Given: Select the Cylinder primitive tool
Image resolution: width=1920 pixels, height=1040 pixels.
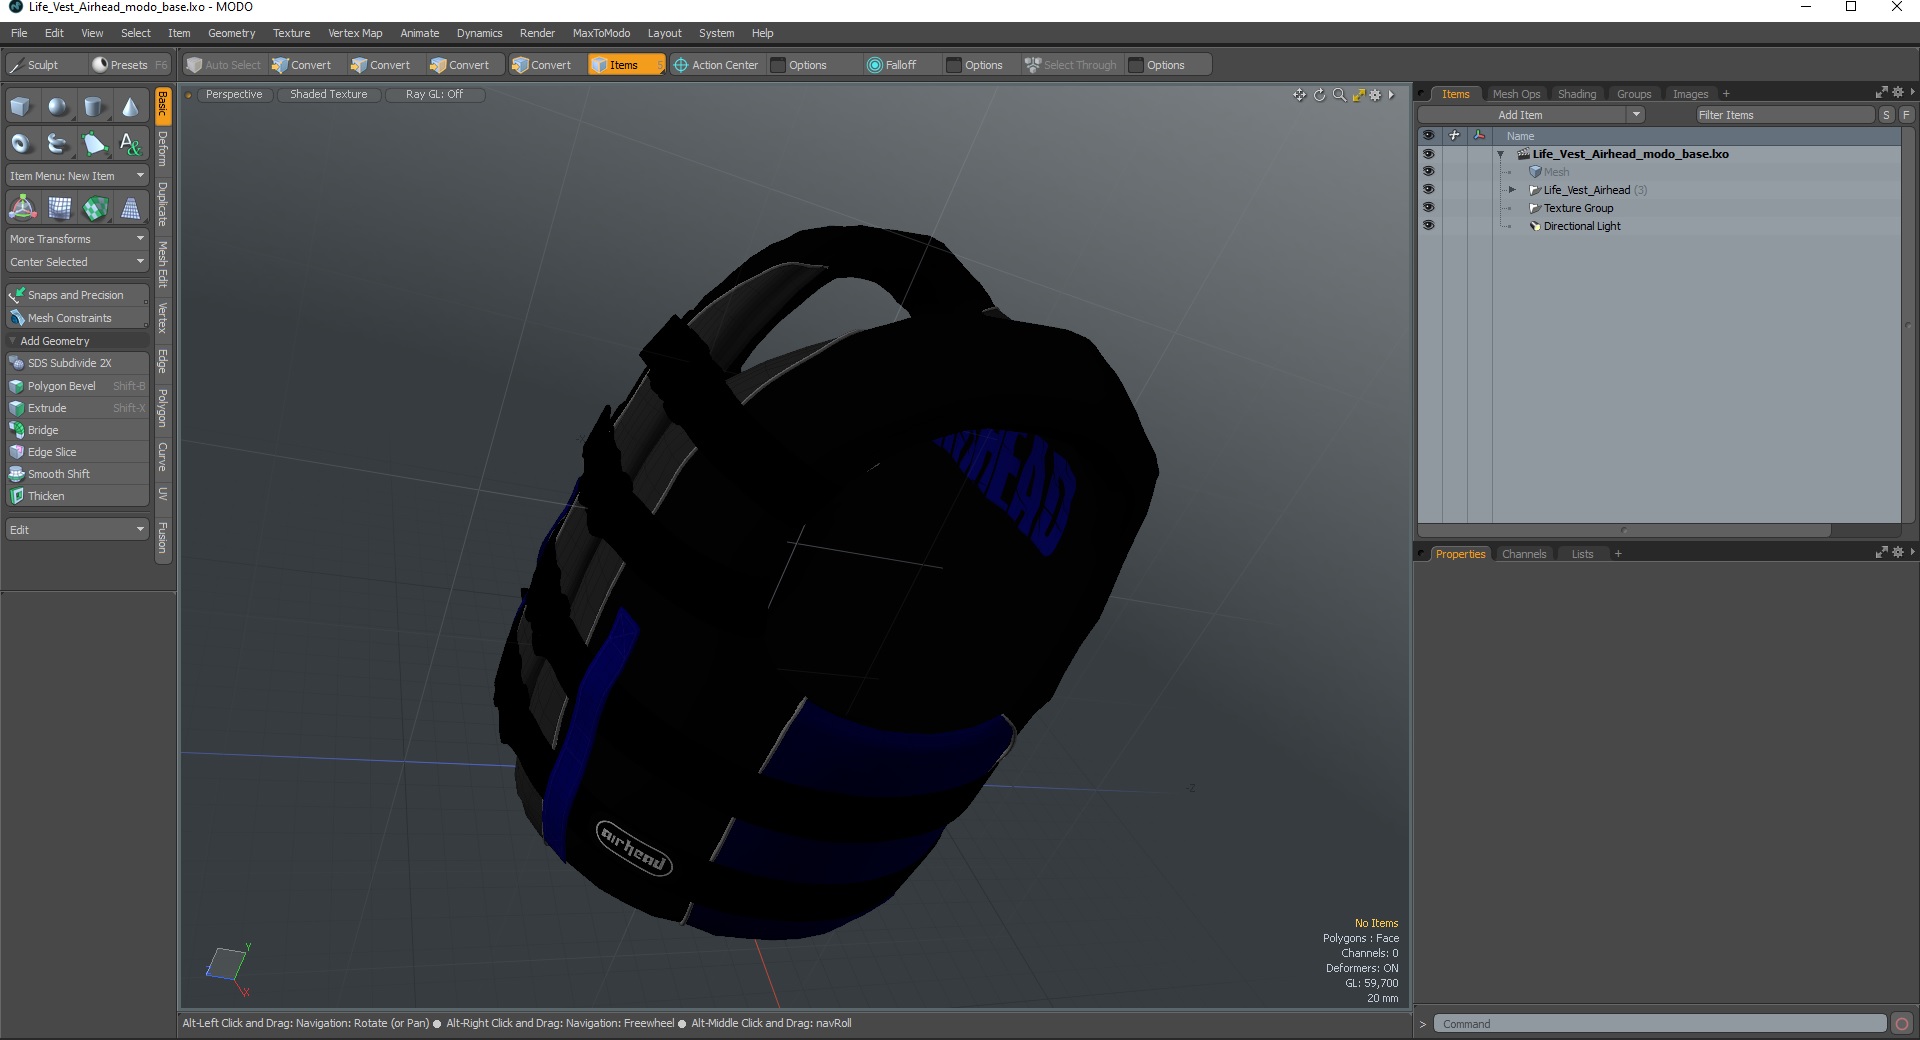Looking at the screenshot, I should tap(94, 106).
